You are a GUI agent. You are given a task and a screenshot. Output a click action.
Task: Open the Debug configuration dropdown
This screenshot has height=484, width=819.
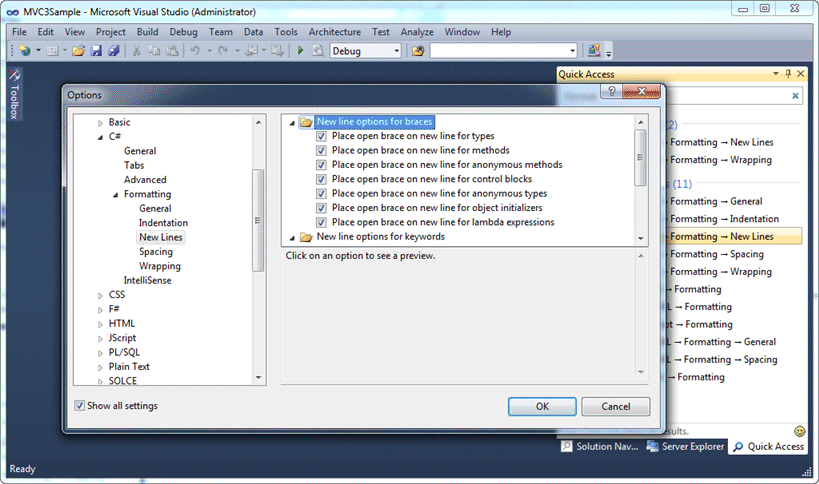pyautogui.click(x=396, y=51)
